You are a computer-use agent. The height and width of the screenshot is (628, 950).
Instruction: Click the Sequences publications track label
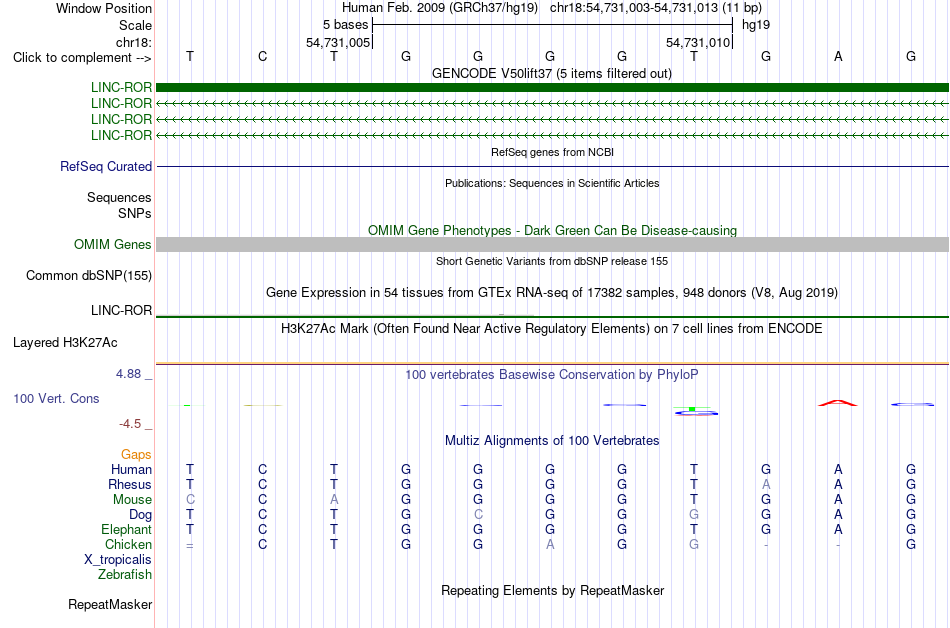pyautogui.click(x=119, y=197)
